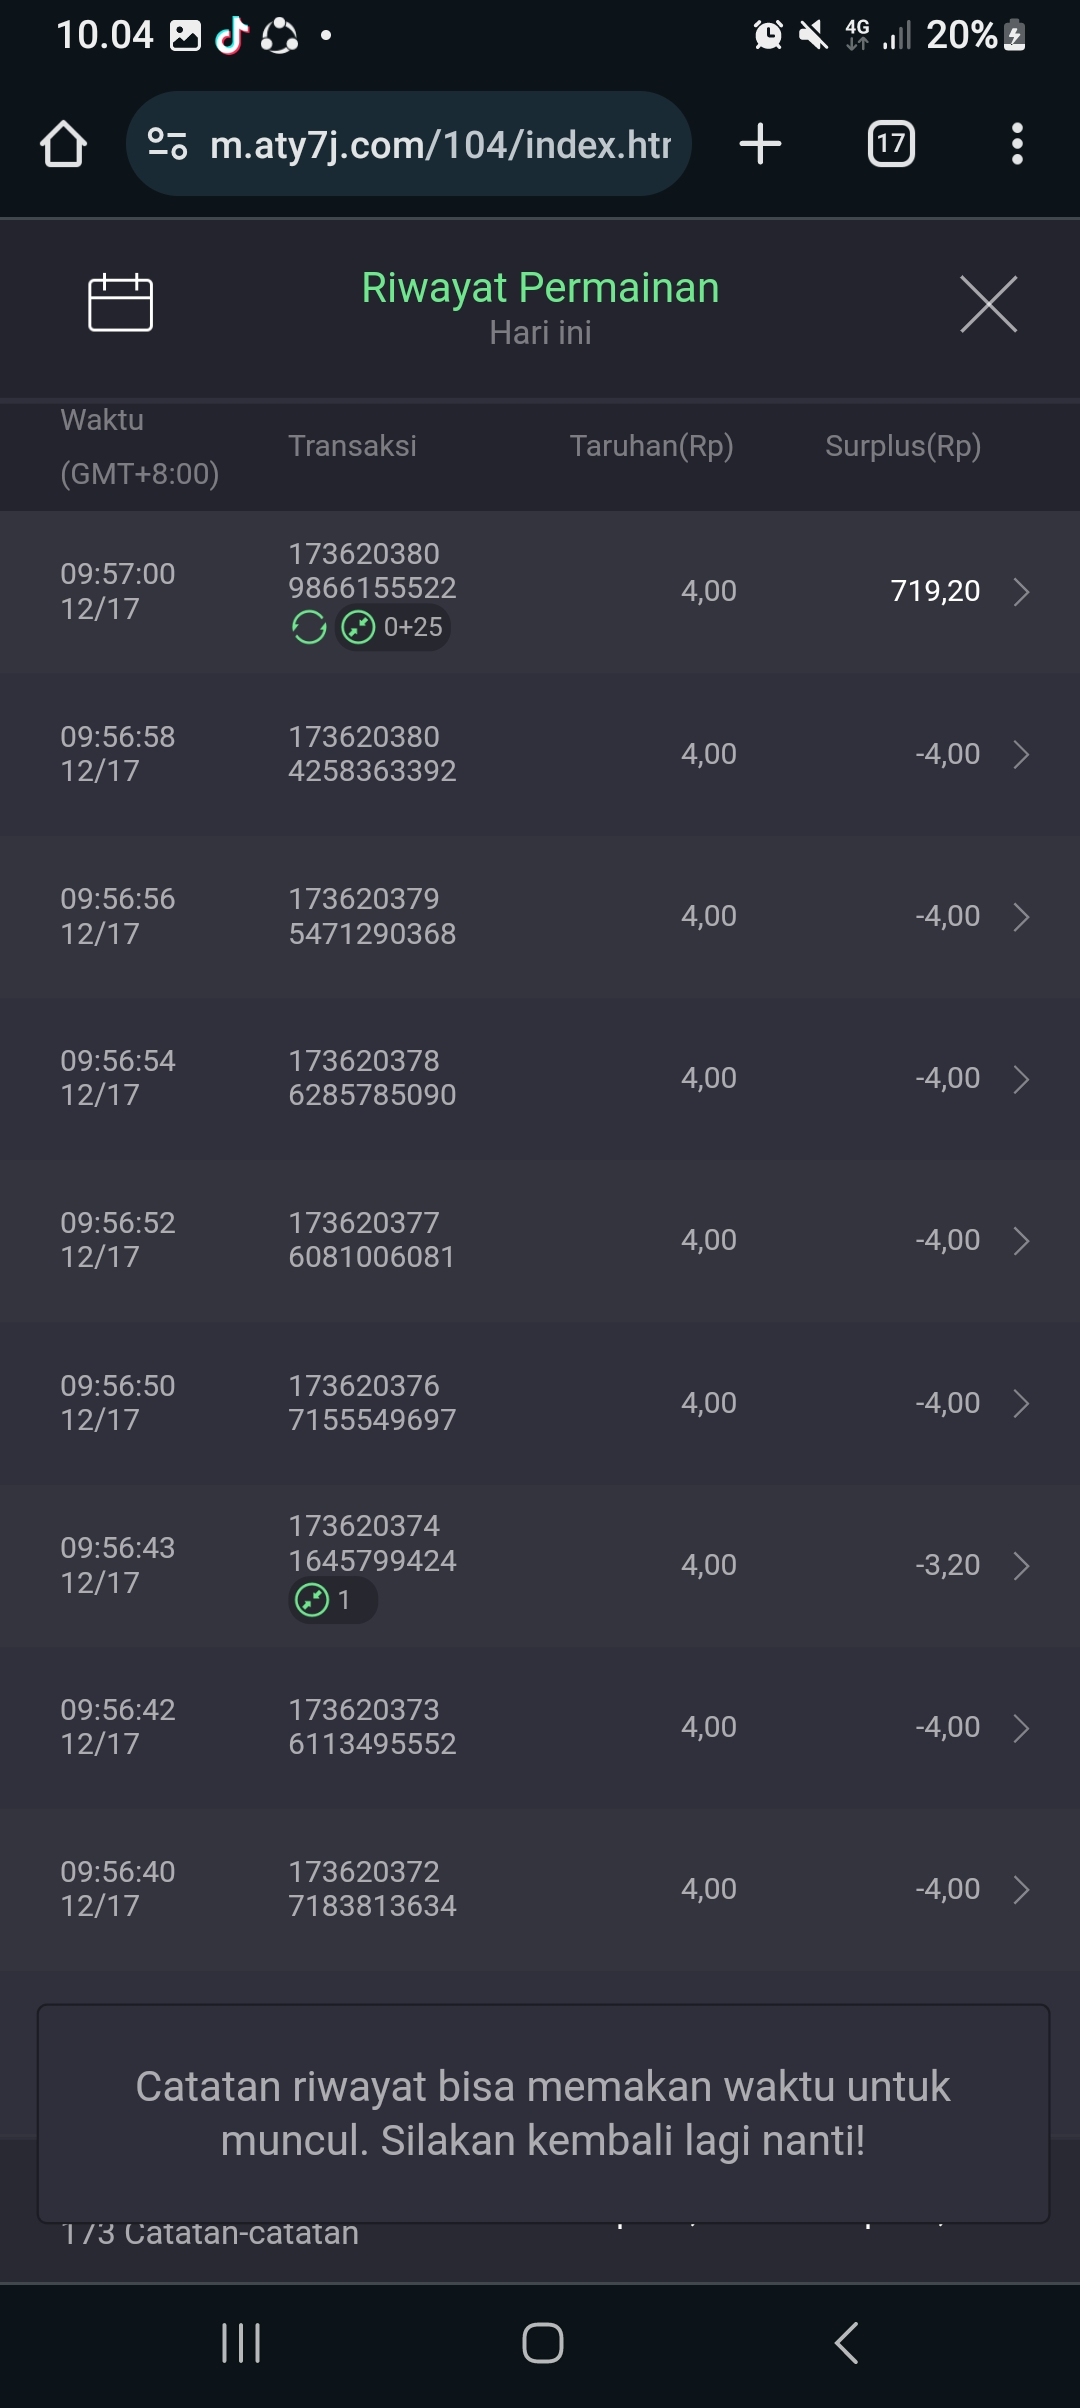The width and height of the screenshot is (1080, 2408).
Task: Tap the browser home icon
Action: point(63,144)
